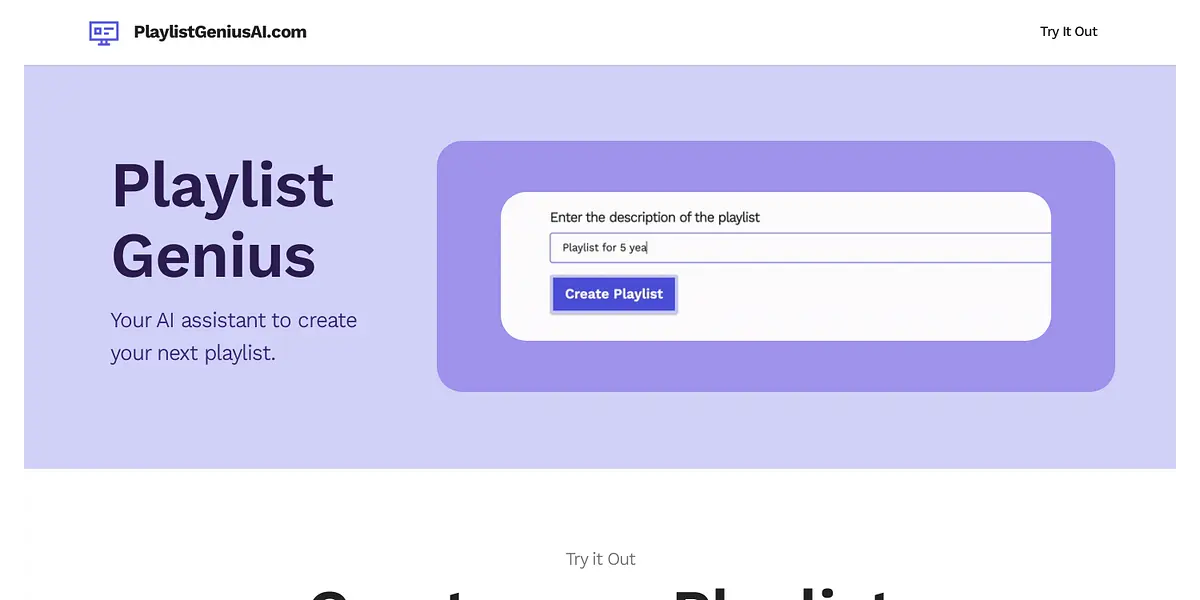Click the "your next playlist." tagline line
The width and height of the screenshot is (1200, 600).
(x=192, y=353)
